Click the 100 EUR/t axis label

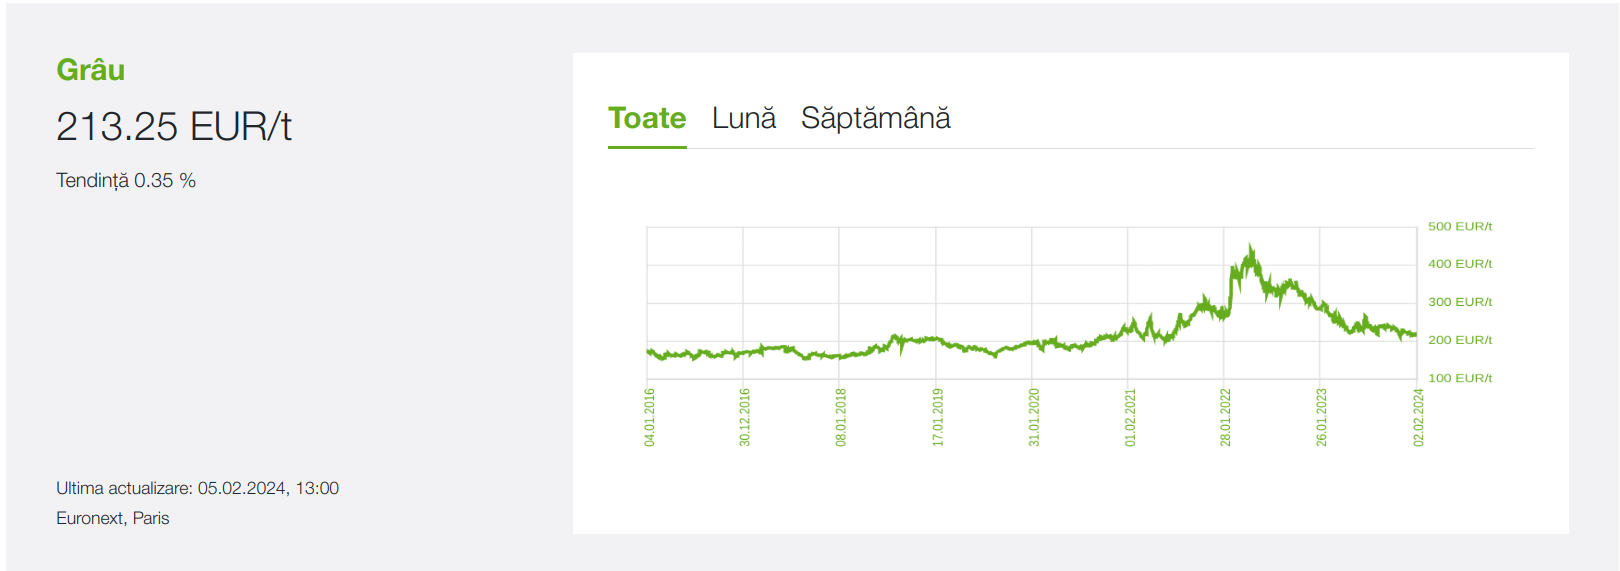1459,378
